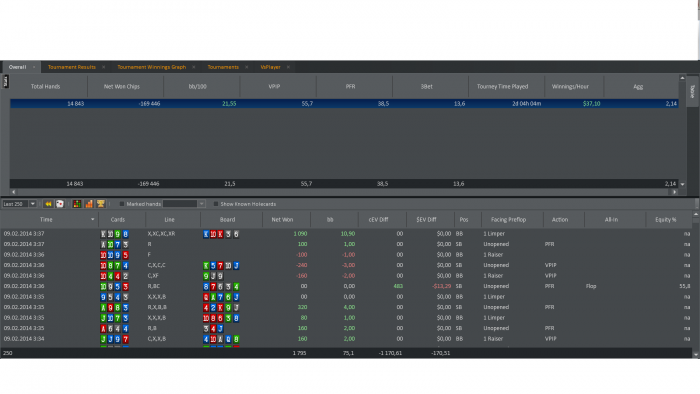This screenshot has height=394, width=700.
Task: Sort by Total Hands column header
Action: [x=46, y=87]
